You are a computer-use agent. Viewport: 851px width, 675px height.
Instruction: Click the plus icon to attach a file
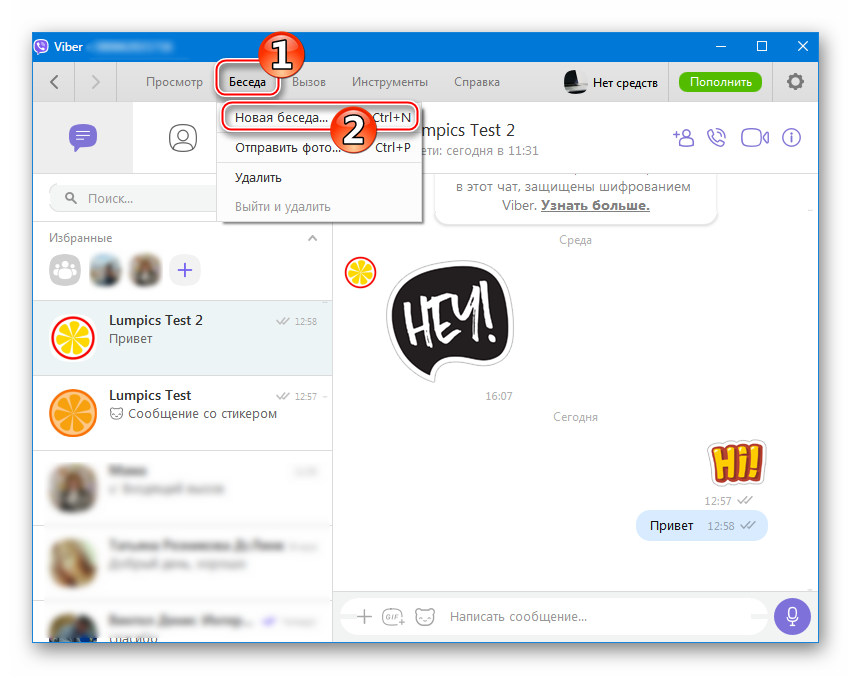point(364,616)
